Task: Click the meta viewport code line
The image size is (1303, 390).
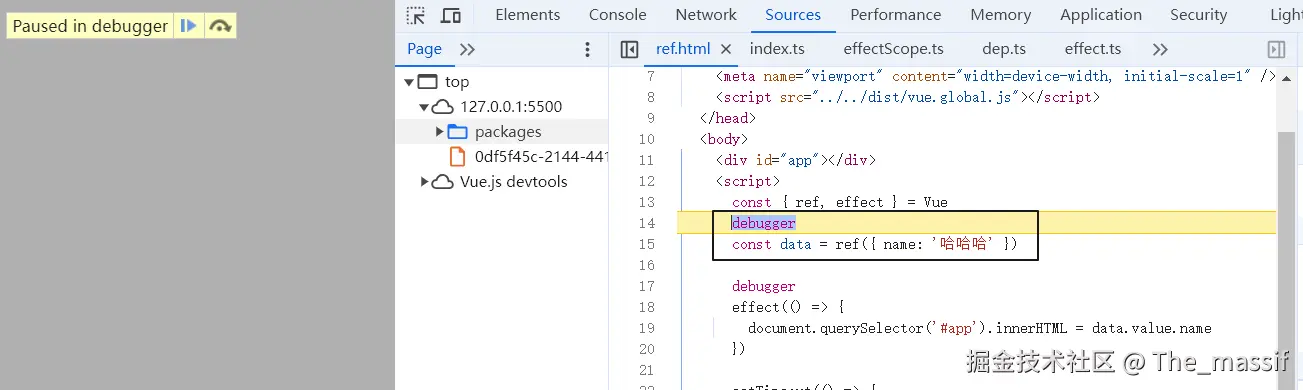Action: click(996, 76)
